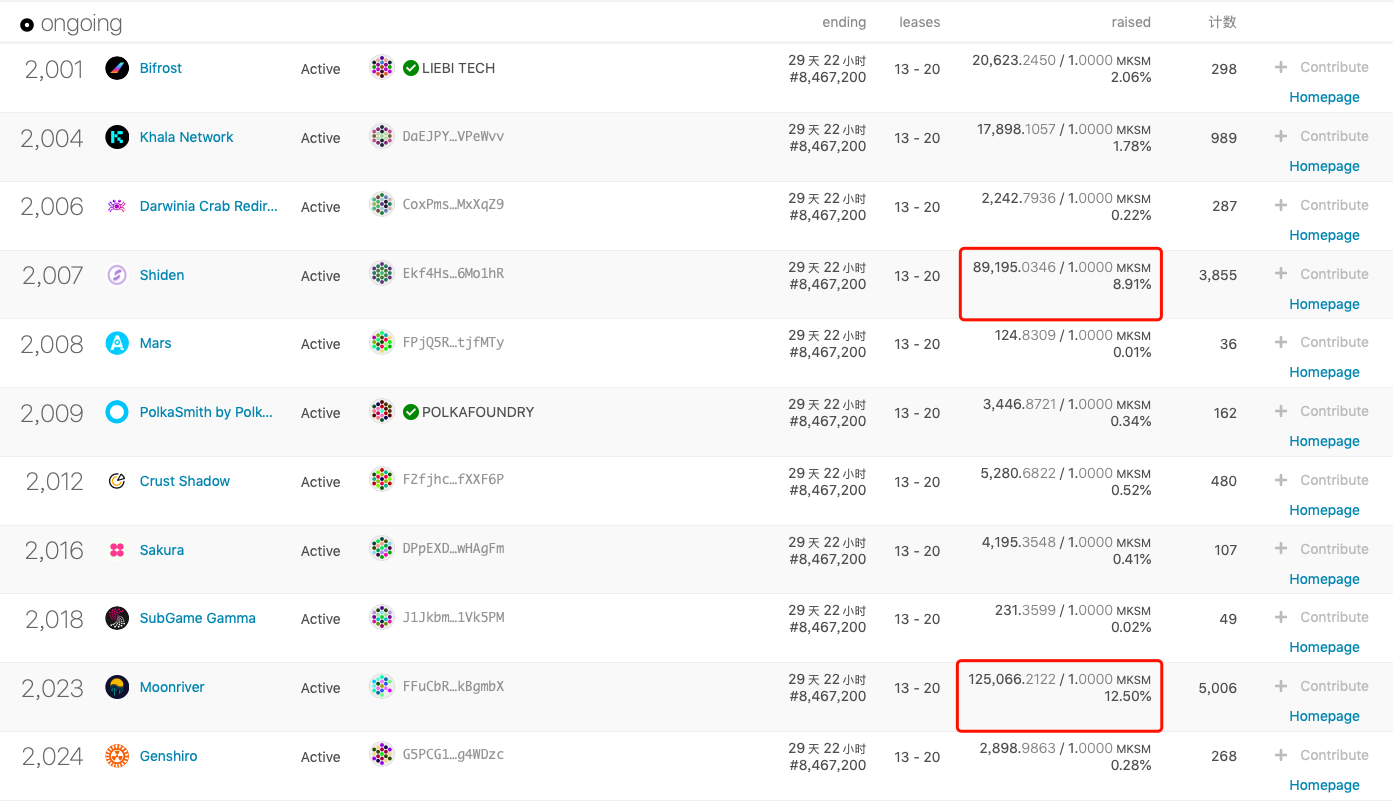The image size is (1393, 801).
Task: Click green verified checkmark beside POLKAFOUNDRY
Action: pyautogui.click(x=411, y=412)
